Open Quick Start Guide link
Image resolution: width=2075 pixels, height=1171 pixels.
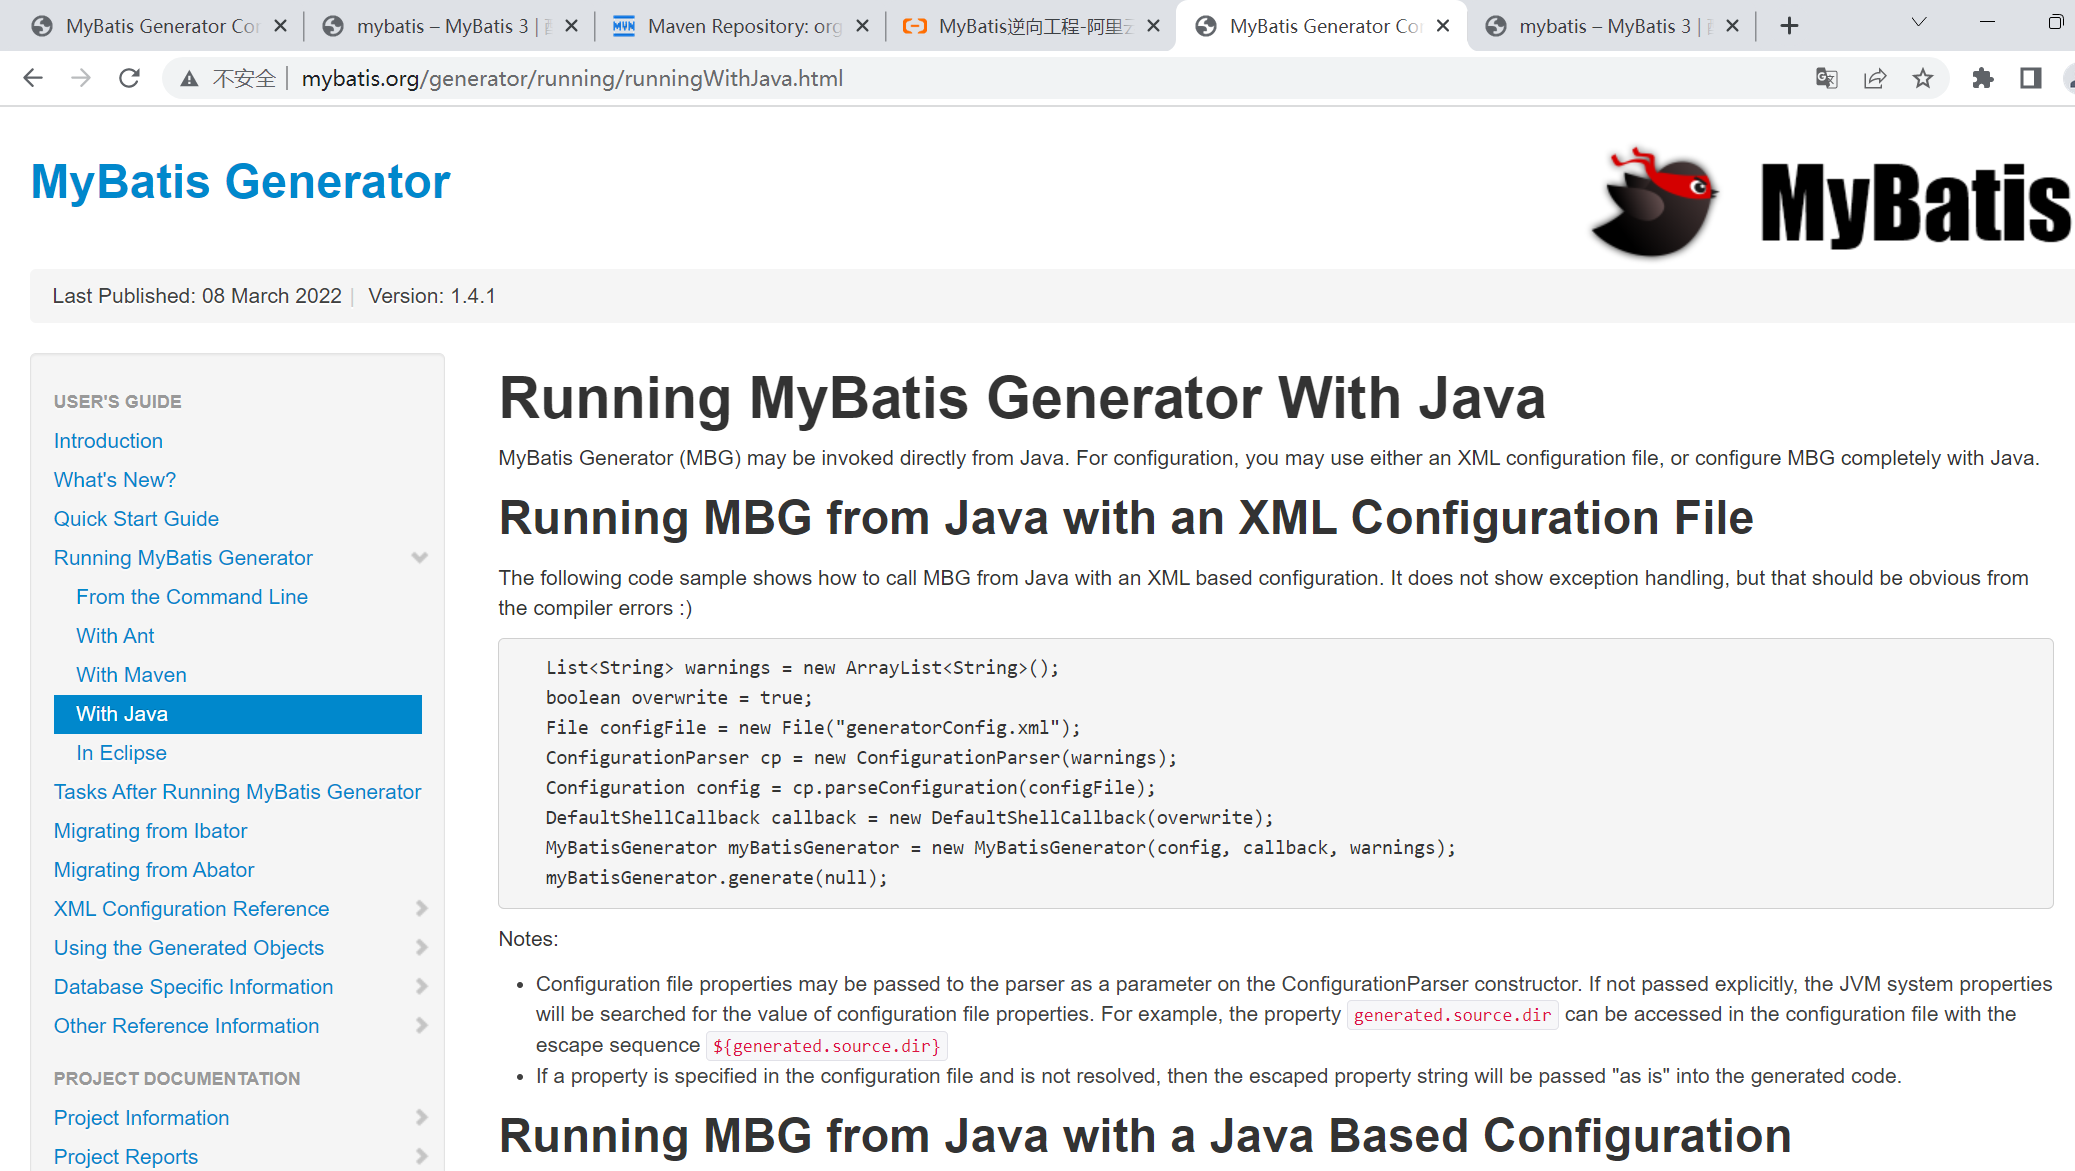click(x=136, y=519)
